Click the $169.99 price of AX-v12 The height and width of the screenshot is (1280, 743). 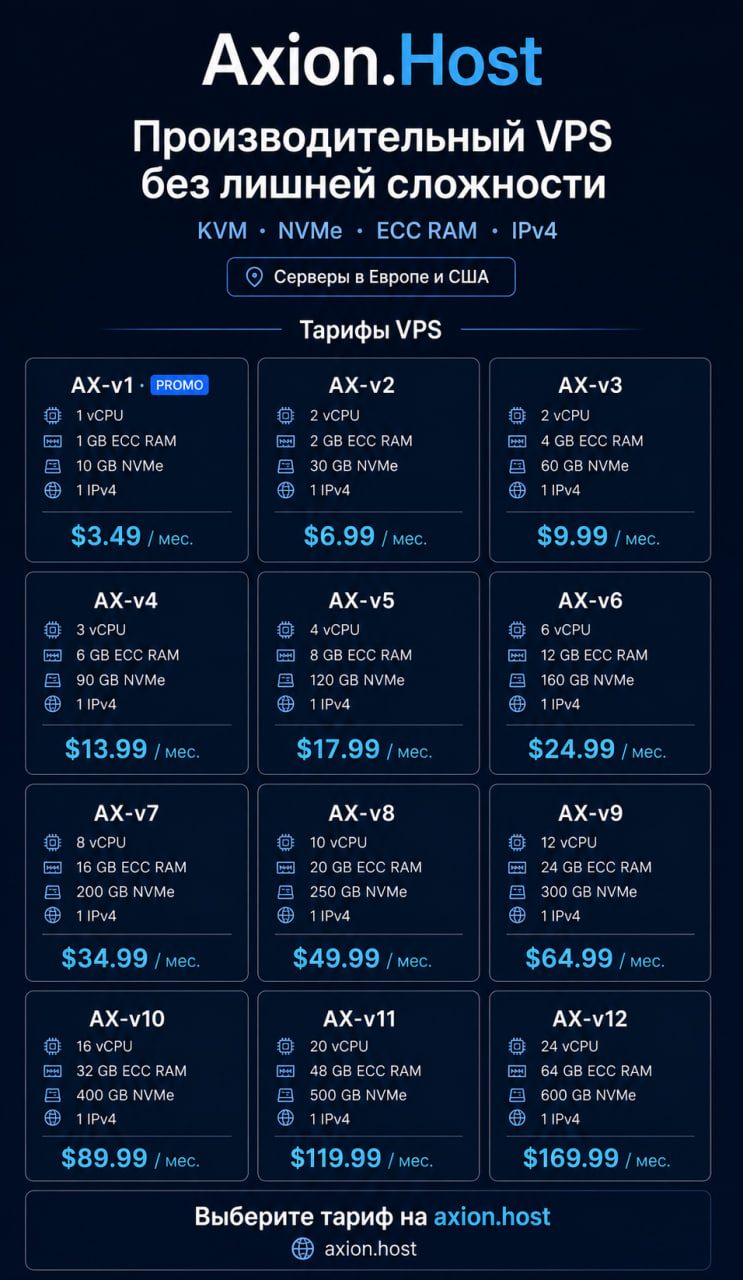571,1158
